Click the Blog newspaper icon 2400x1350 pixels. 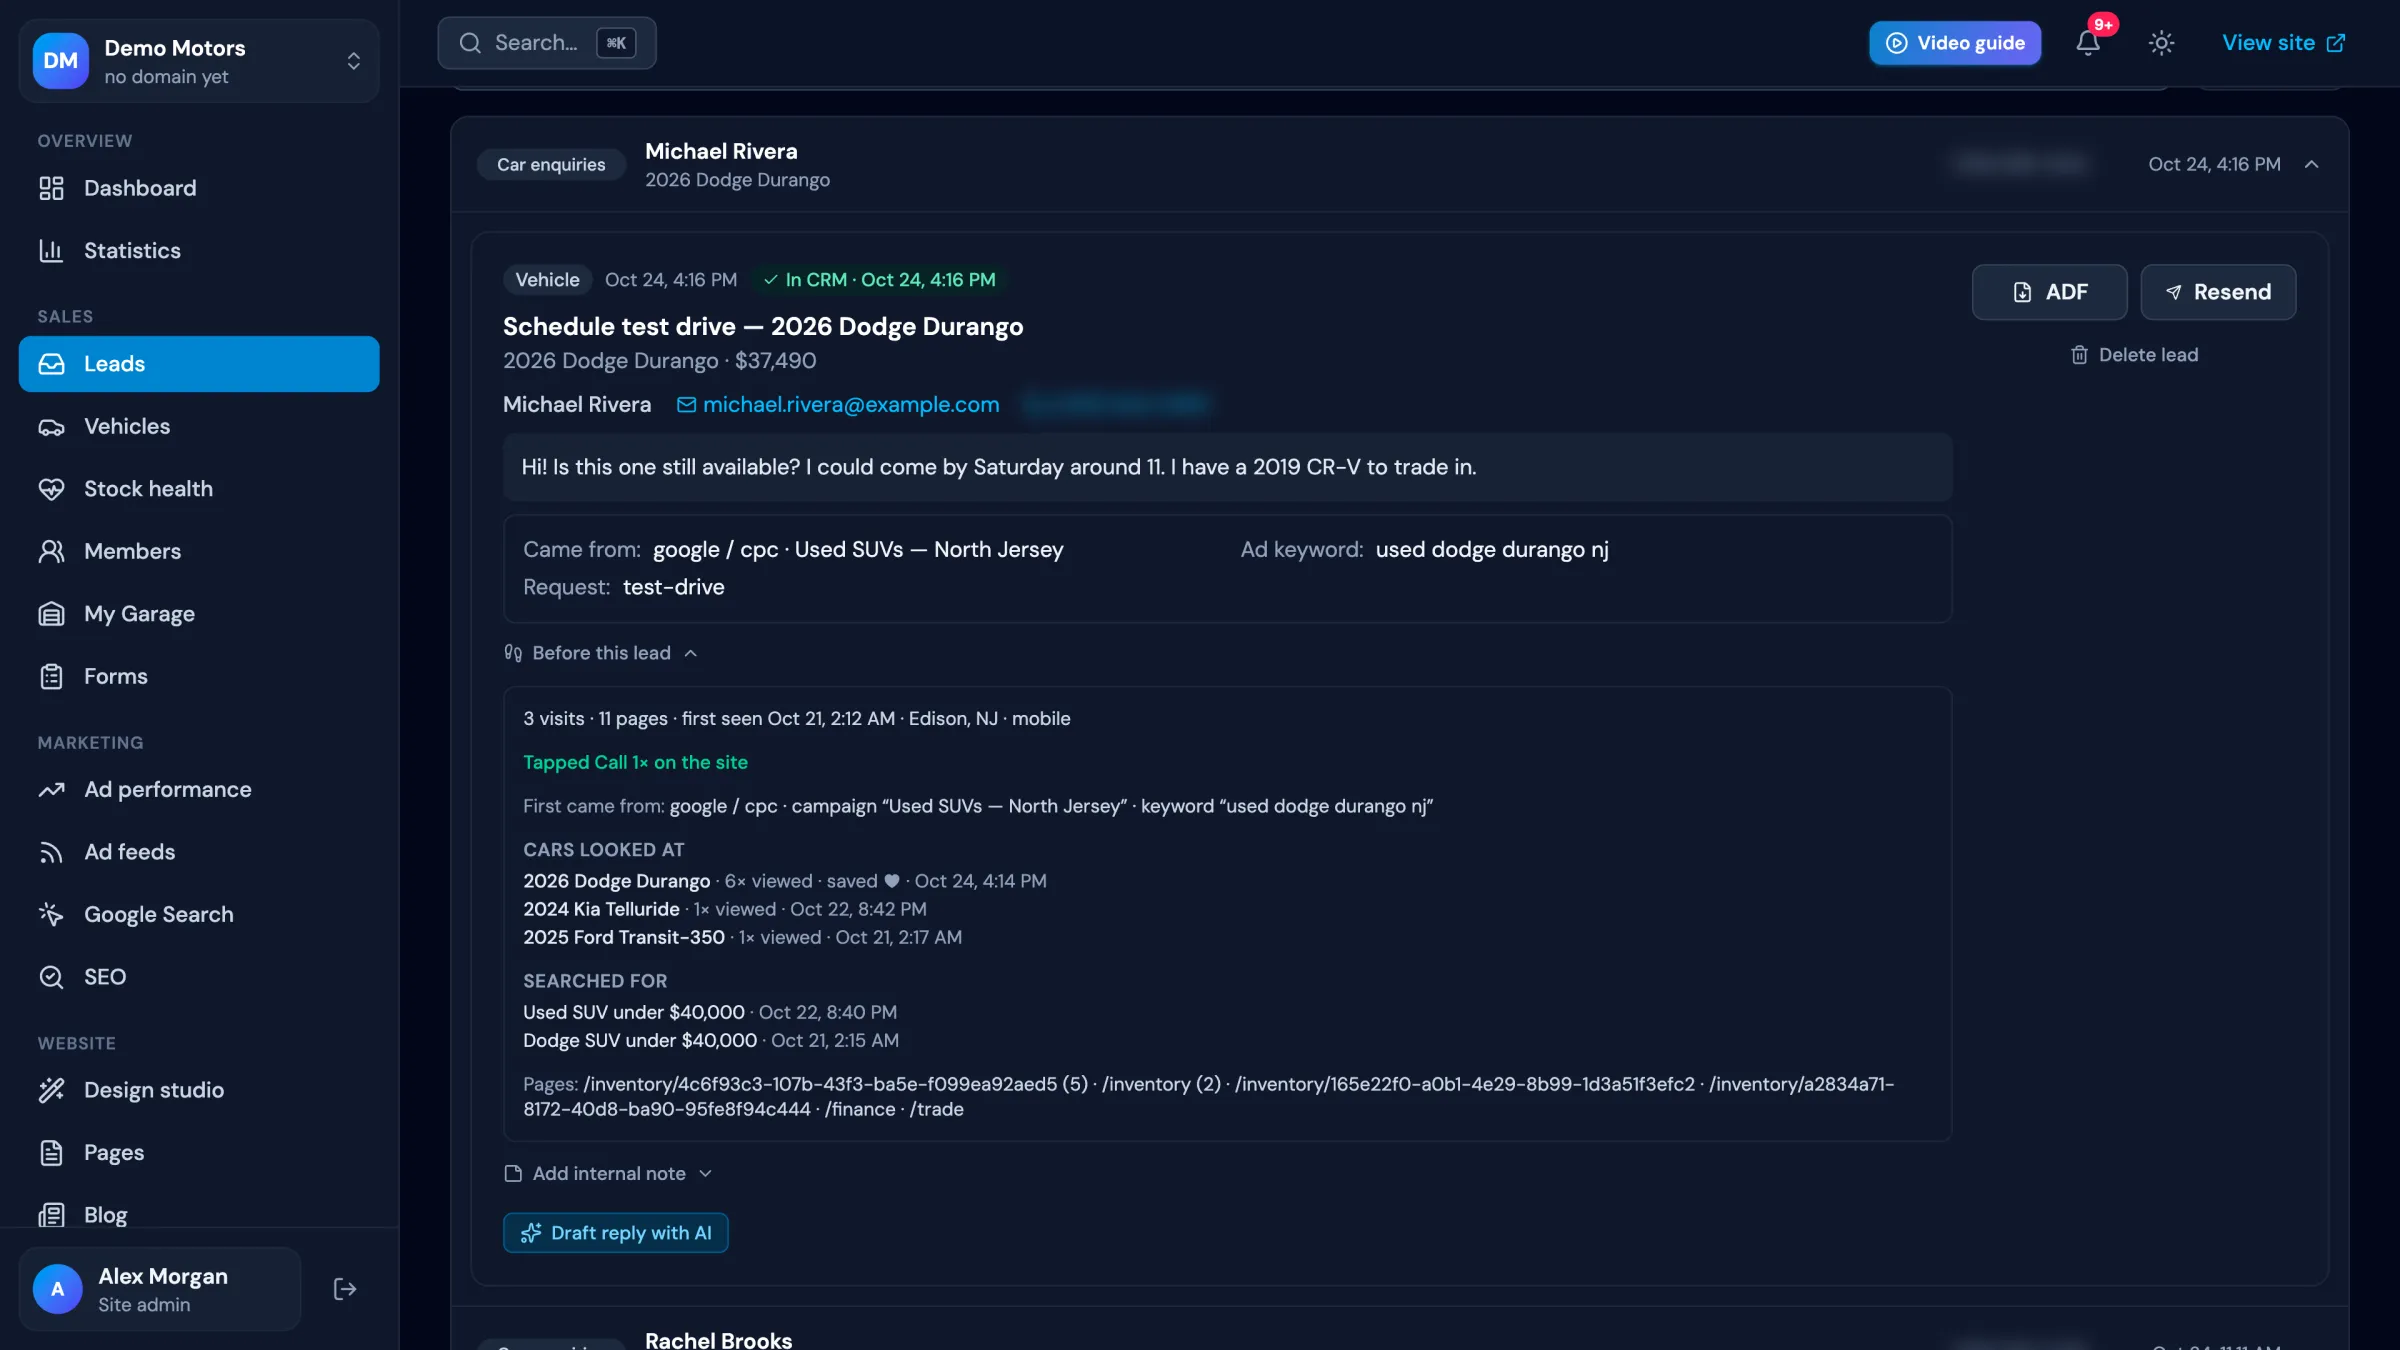click(x=51, y=1215)
